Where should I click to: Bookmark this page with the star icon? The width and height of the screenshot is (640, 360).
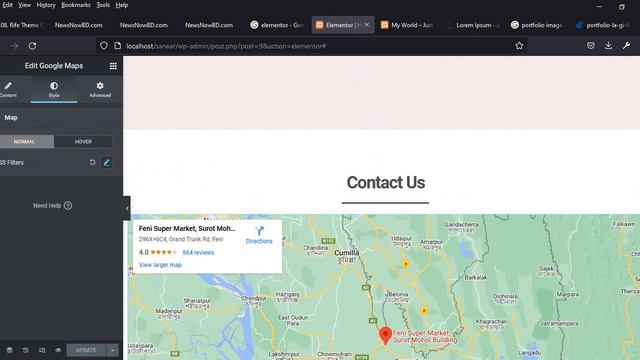point(519,46)
